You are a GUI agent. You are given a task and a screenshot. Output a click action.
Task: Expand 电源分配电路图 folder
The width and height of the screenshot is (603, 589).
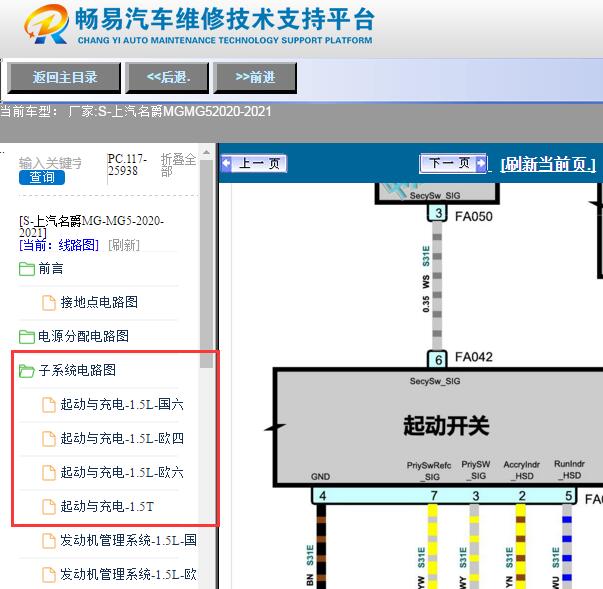pyautogui.click(x=83, y=336)
